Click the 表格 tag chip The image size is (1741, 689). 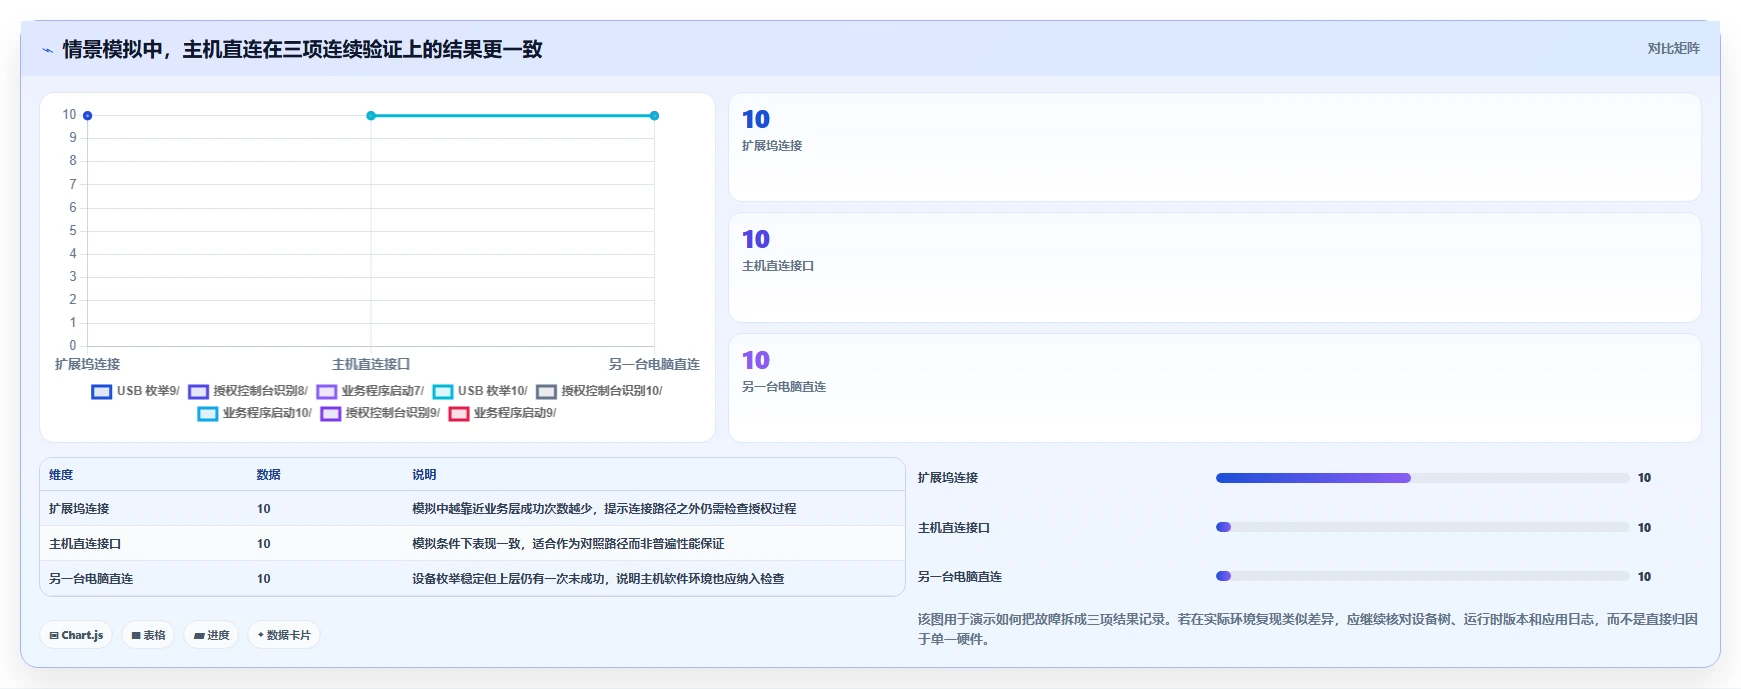click(x=148, y=635)
